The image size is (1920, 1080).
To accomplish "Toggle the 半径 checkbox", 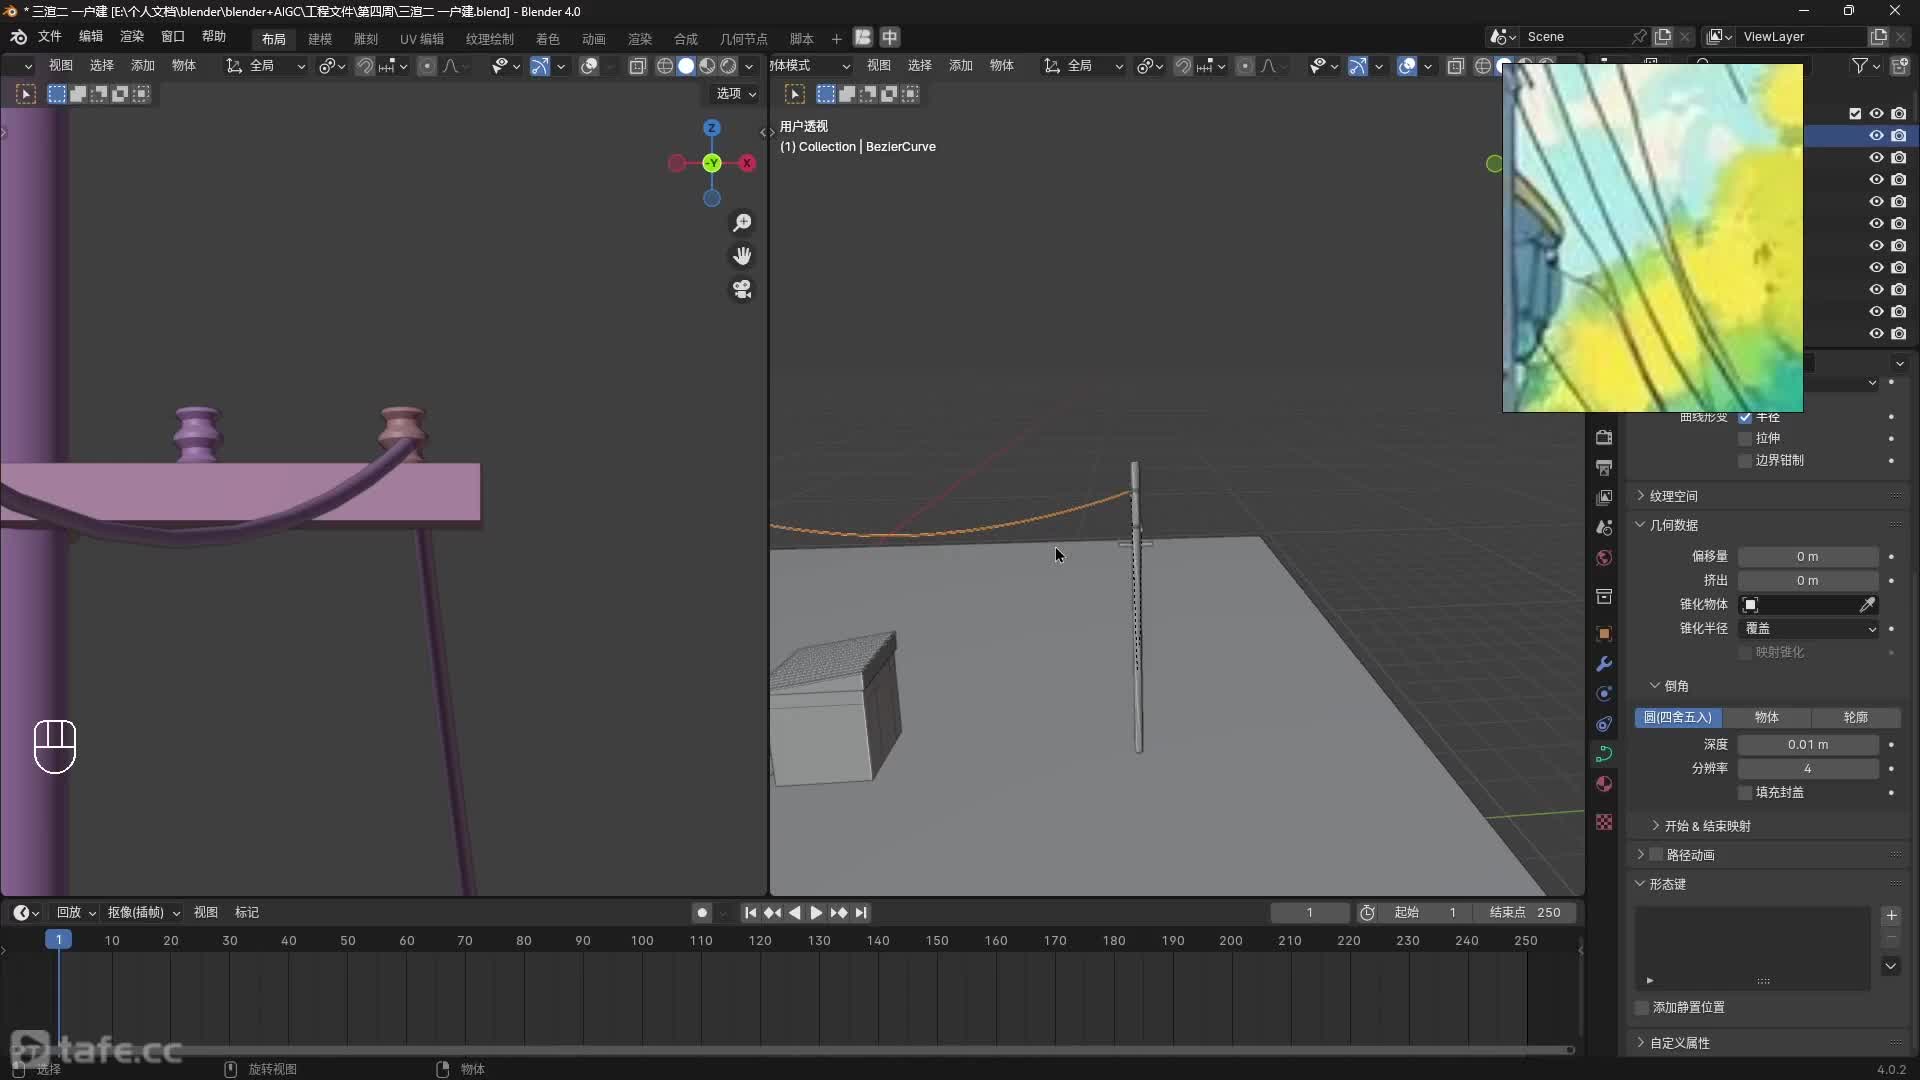I will point(1745,417).
